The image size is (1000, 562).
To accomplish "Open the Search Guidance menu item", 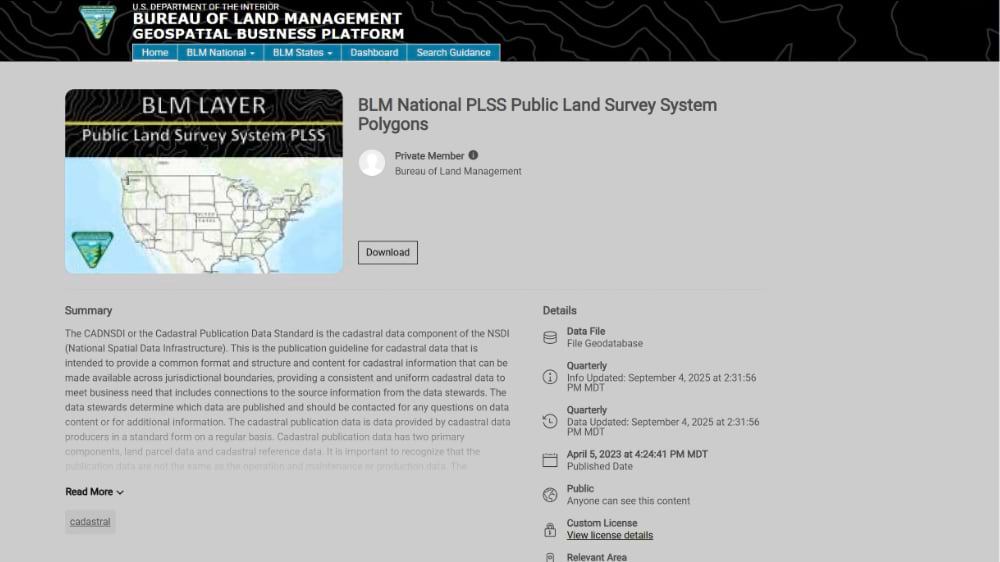I will click(453, 52).
